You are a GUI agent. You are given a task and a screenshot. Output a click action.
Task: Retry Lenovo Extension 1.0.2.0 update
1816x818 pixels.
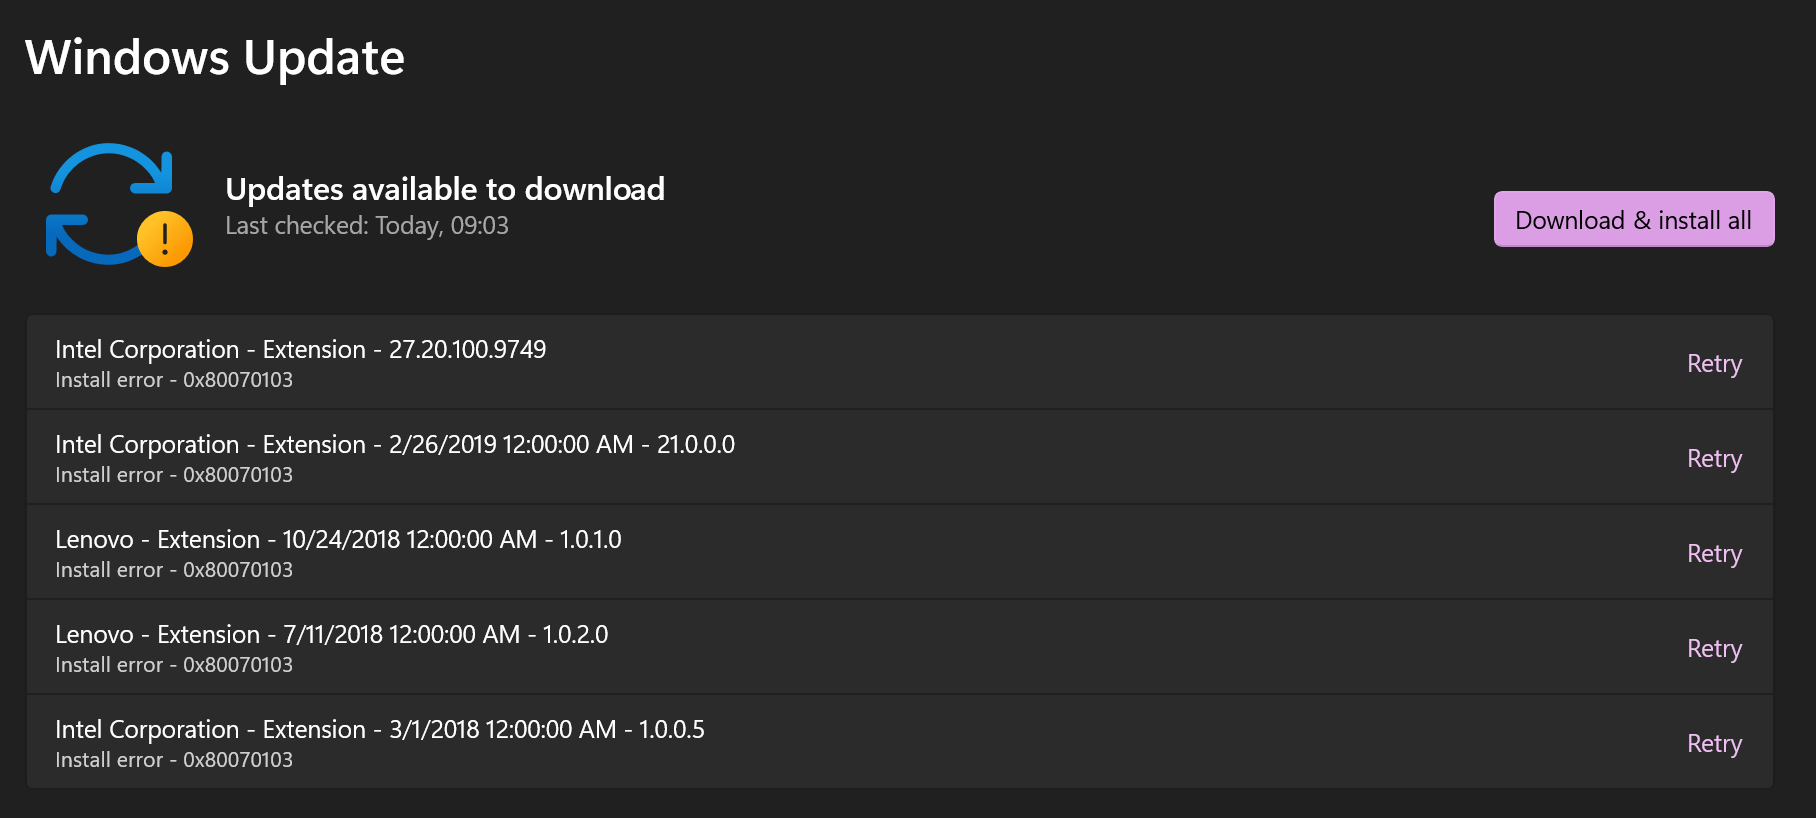pos(1714,648)
